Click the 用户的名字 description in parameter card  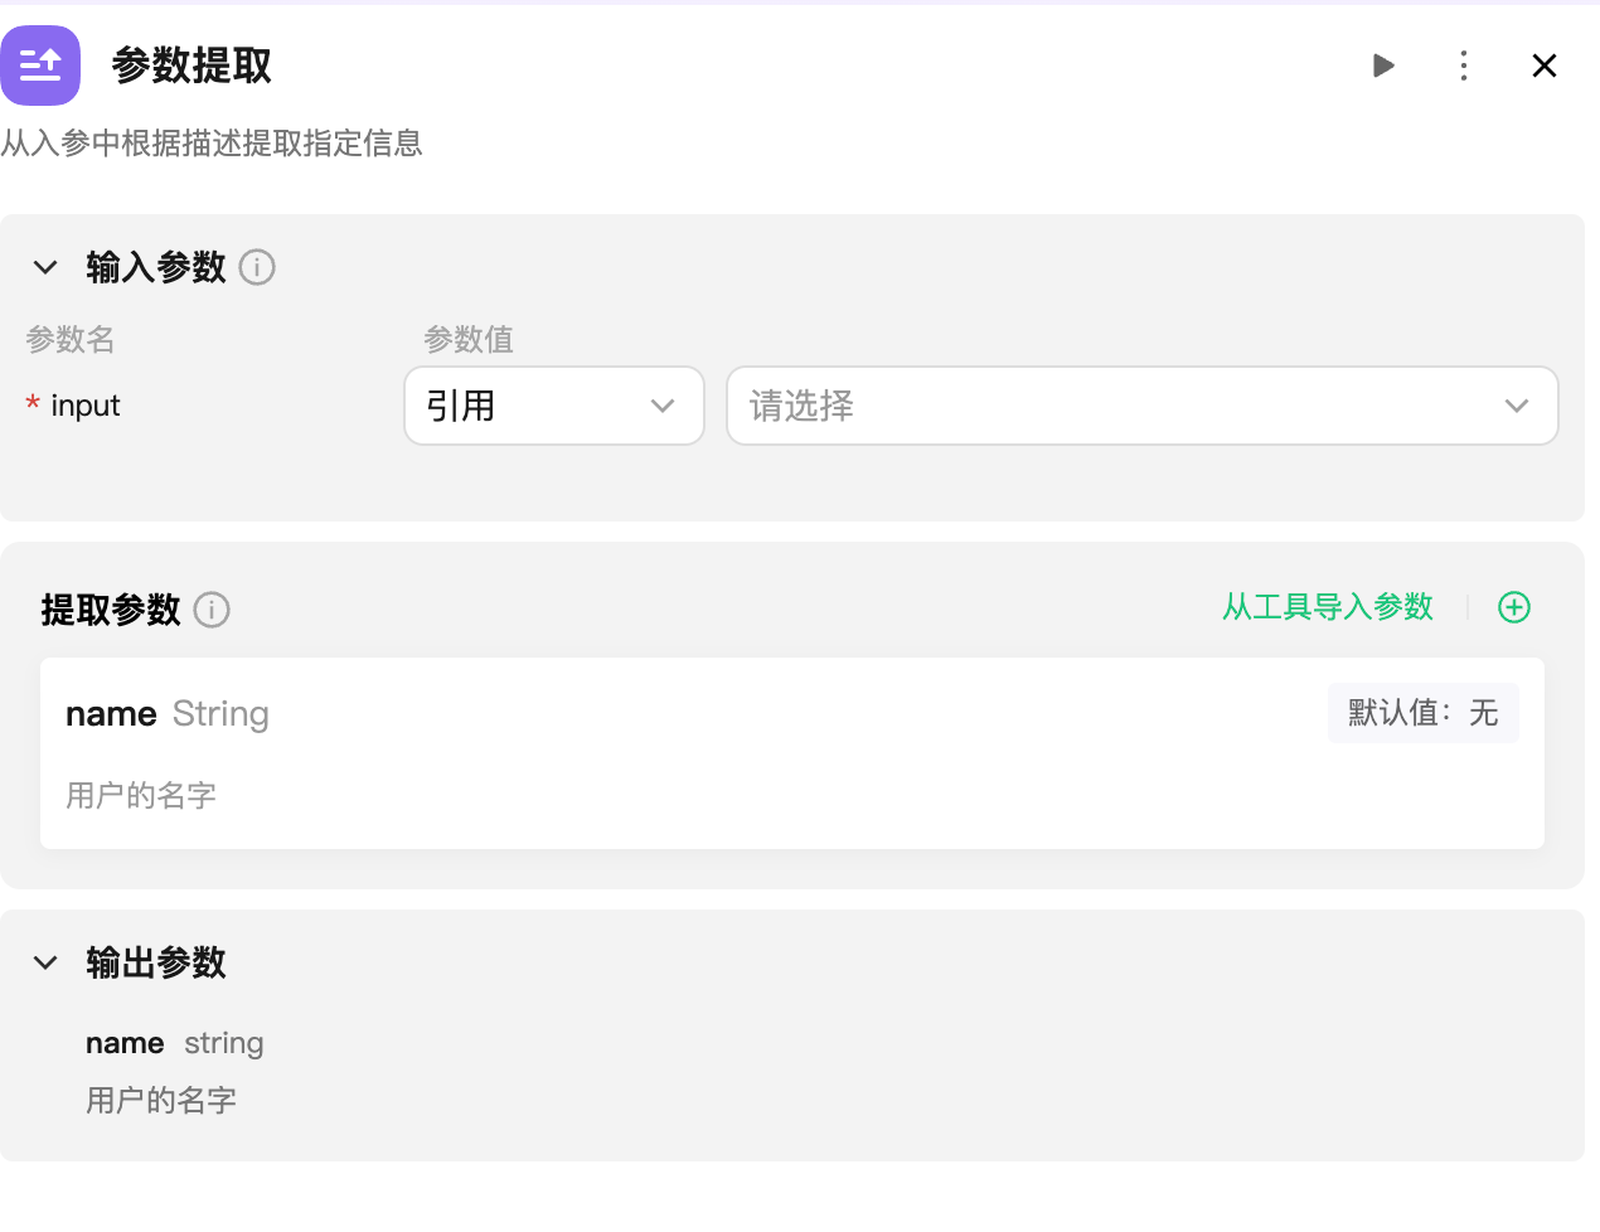[x=141, y=796]
